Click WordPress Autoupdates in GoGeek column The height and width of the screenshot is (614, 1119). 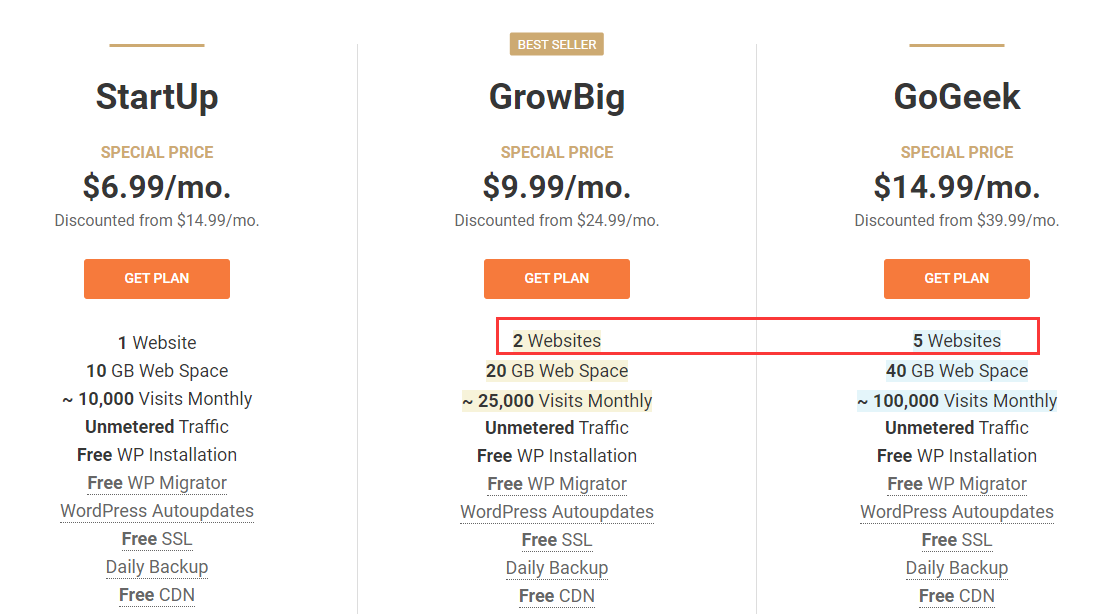coord(957,512)
